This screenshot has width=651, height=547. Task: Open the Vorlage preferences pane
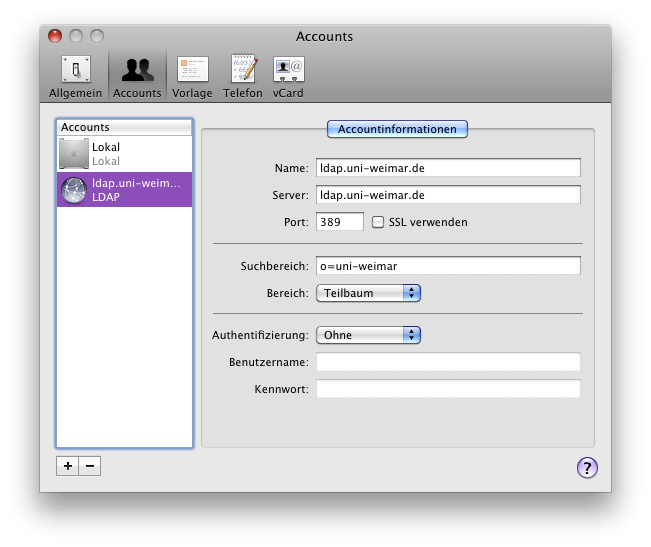pyautogui.click(x=193, y=77)
